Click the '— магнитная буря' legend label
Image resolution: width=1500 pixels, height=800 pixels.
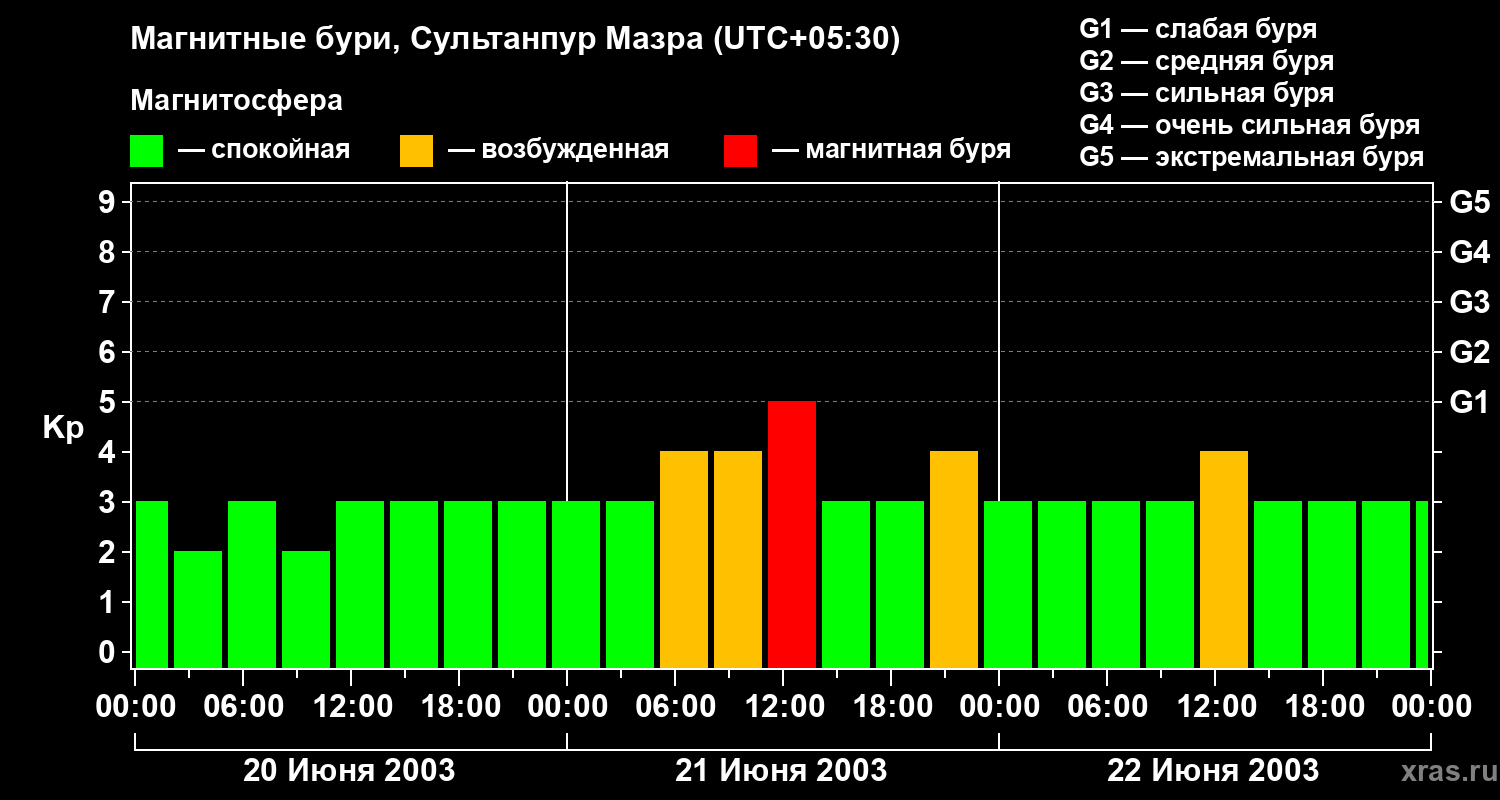[x=891, y=150]
